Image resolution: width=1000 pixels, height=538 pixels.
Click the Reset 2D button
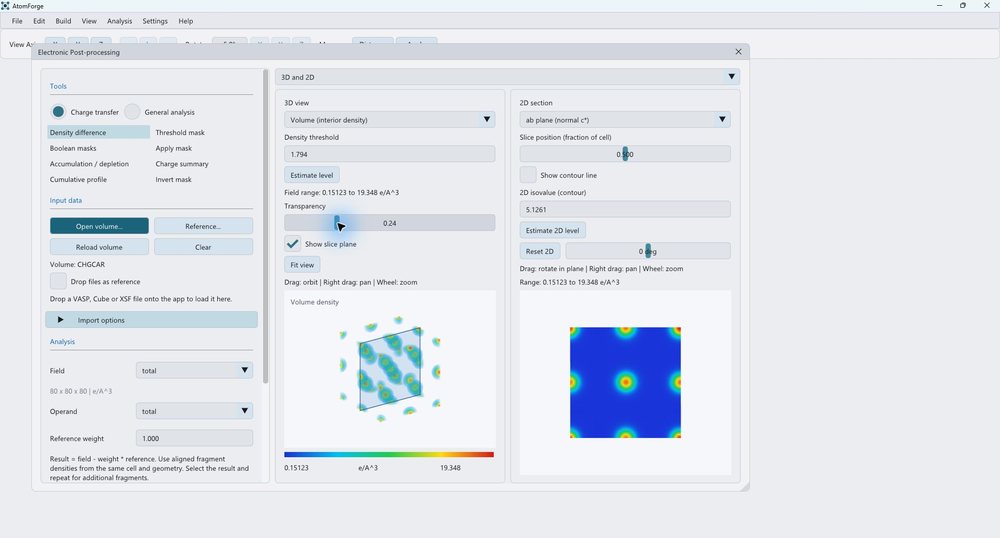coord(540,251)
